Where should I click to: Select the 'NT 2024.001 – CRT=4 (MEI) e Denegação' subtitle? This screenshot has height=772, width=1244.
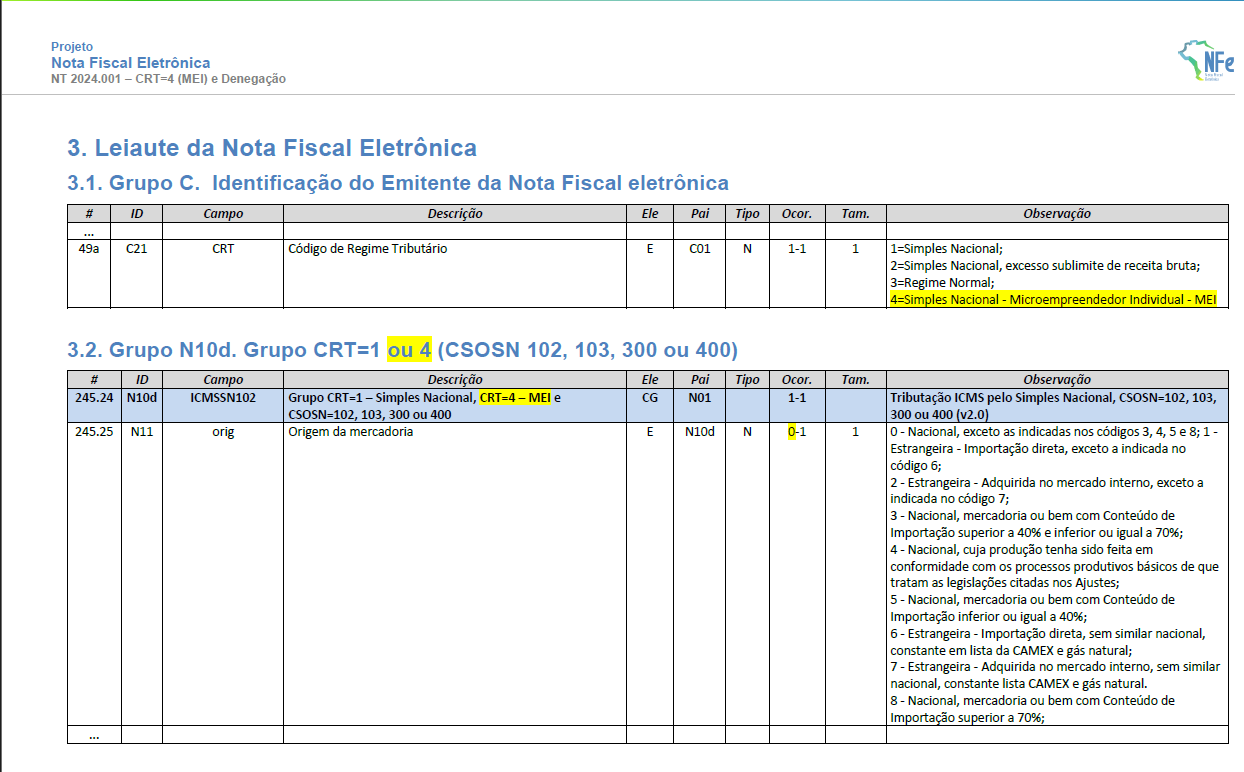pyautogui.click(x=168, y=79)
